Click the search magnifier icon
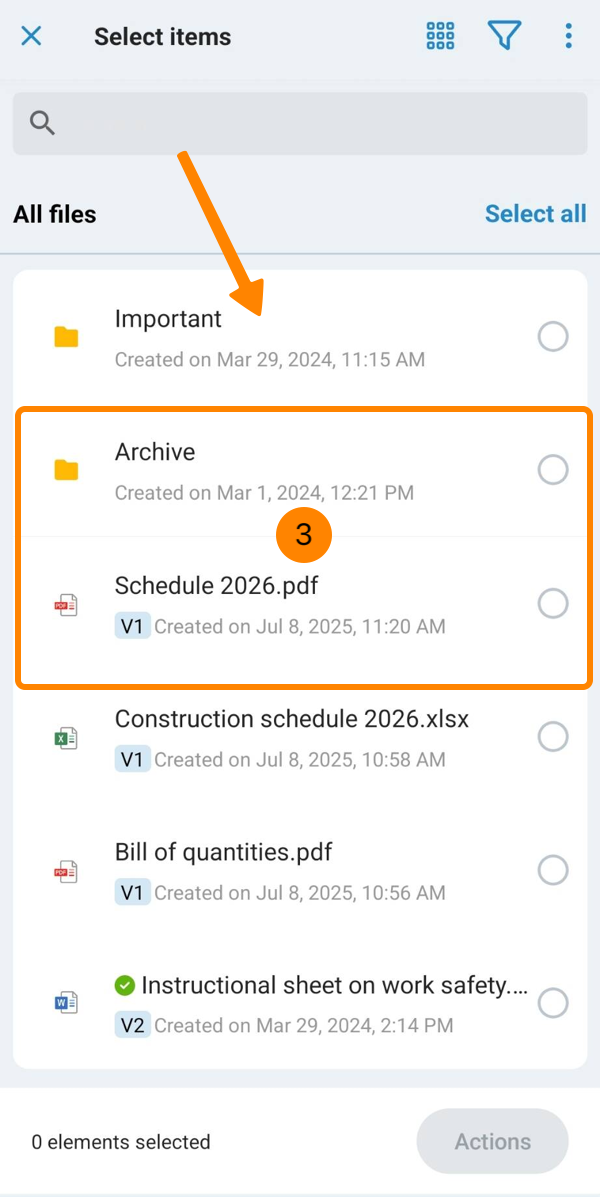 pos(42,123)
